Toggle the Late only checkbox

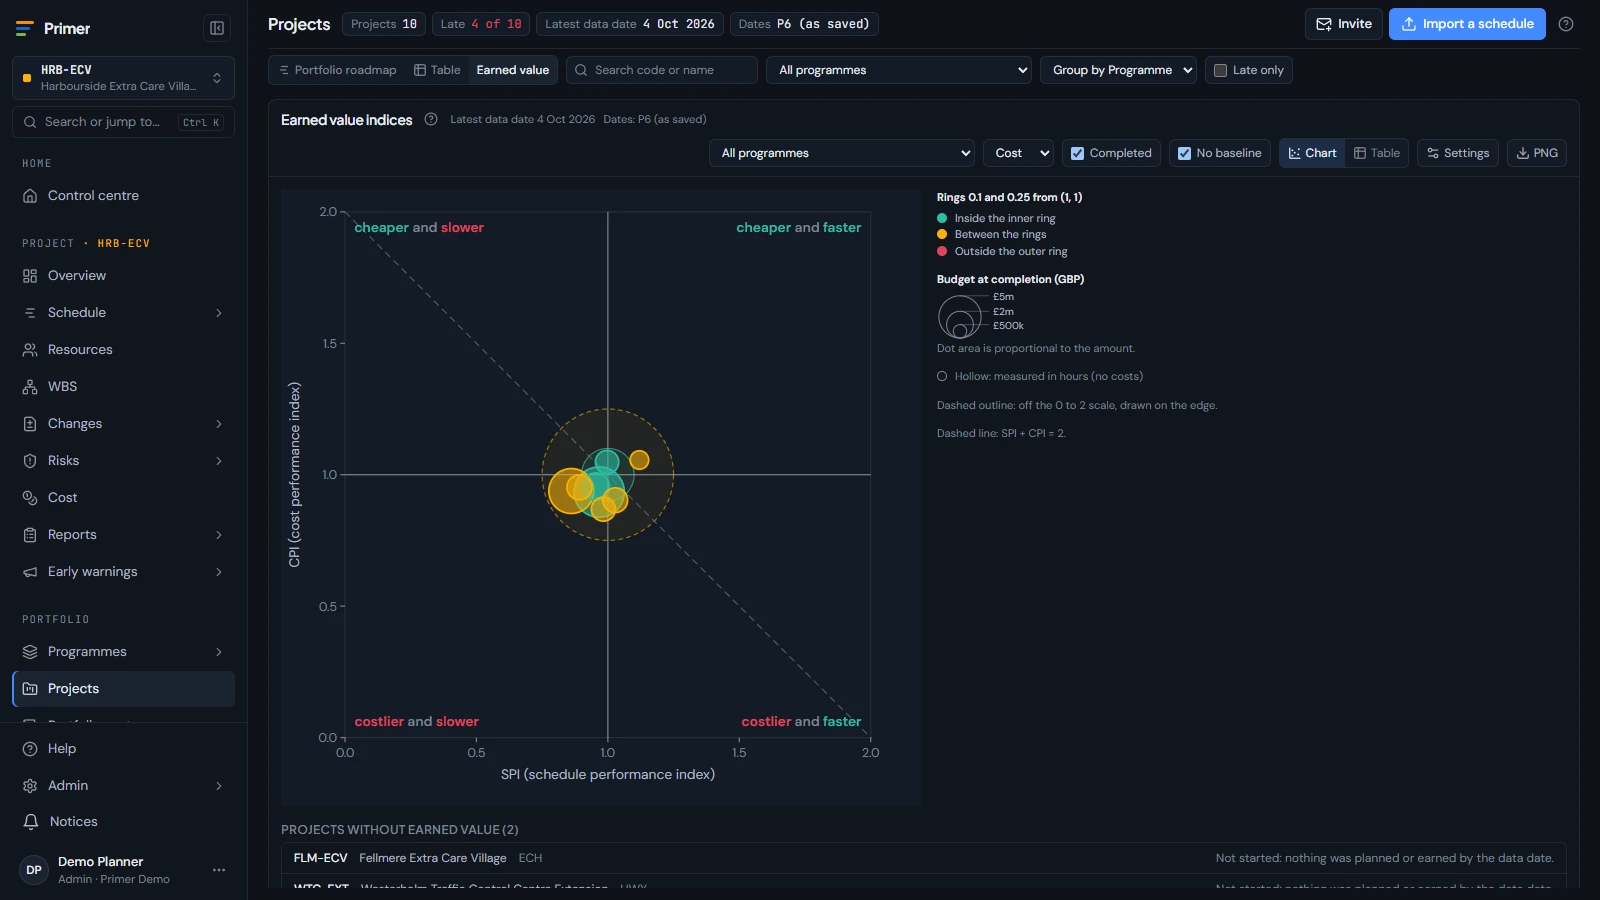coord(1220,70)
